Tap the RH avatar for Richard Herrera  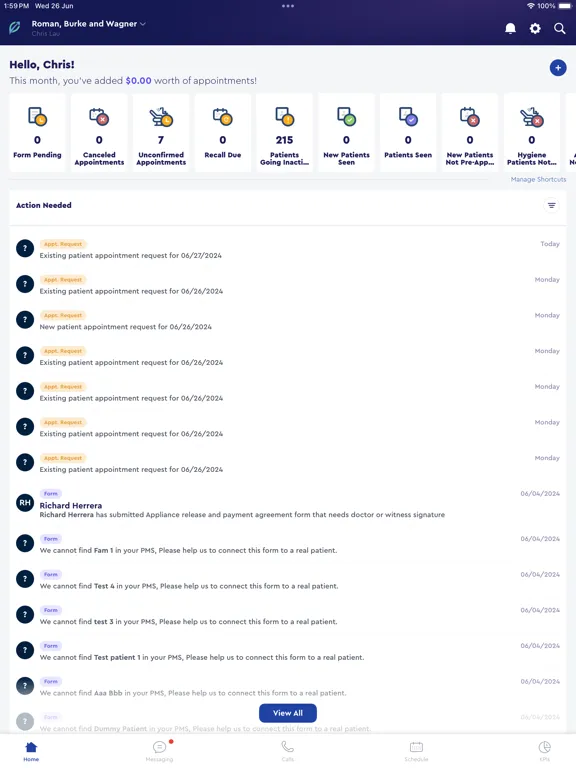pyautogui.click(x=25, y=503)
